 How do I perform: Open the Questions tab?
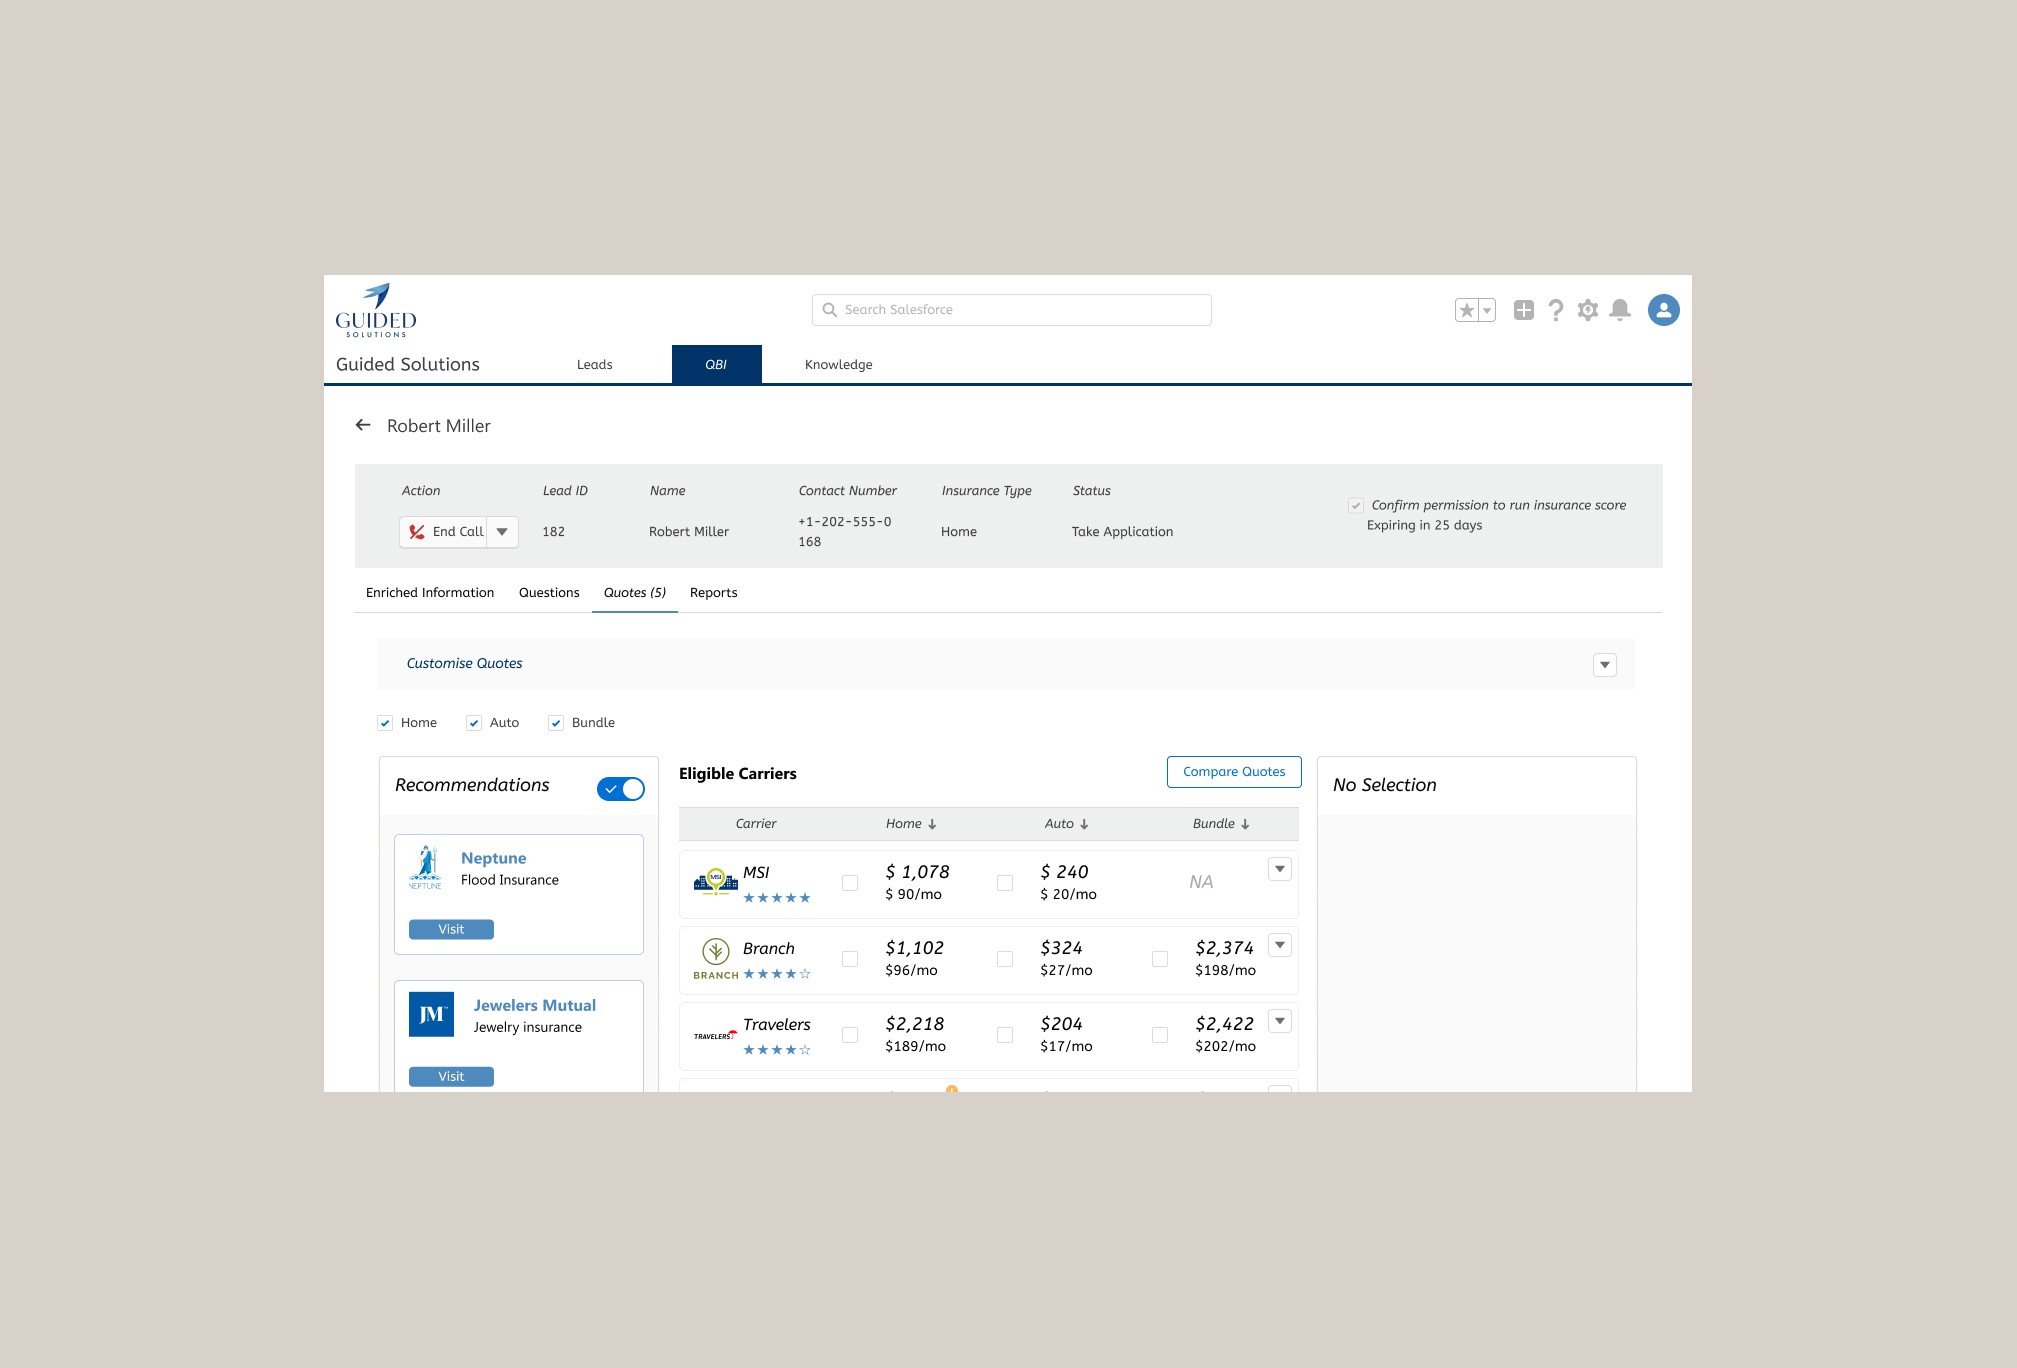click(549, 593)
